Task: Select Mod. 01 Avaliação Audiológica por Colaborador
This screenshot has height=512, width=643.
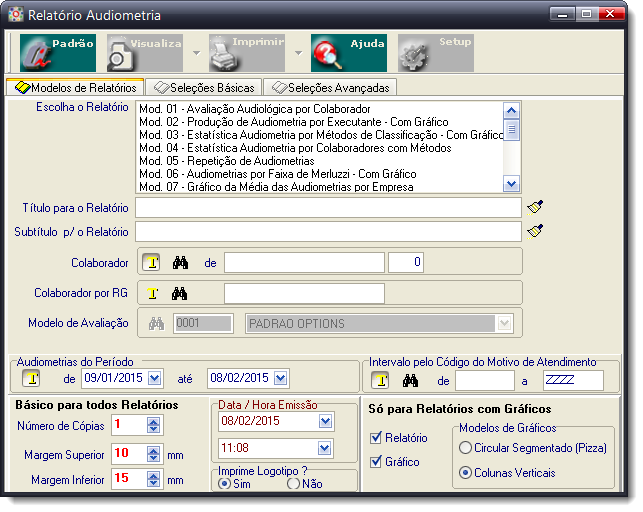Action: click(255, 109)
